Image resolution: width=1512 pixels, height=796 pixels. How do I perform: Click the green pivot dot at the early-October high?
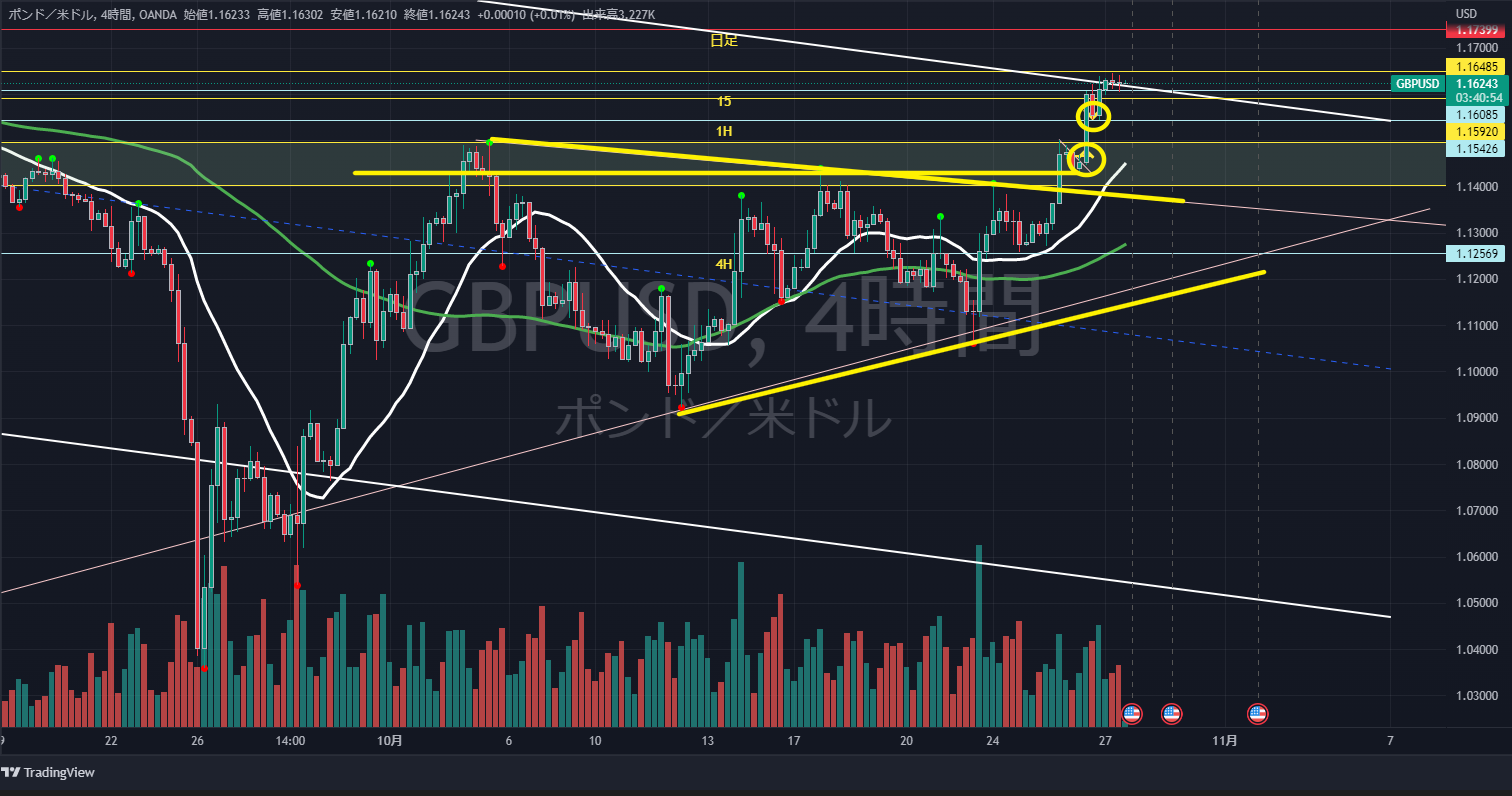tap(489, 143)
